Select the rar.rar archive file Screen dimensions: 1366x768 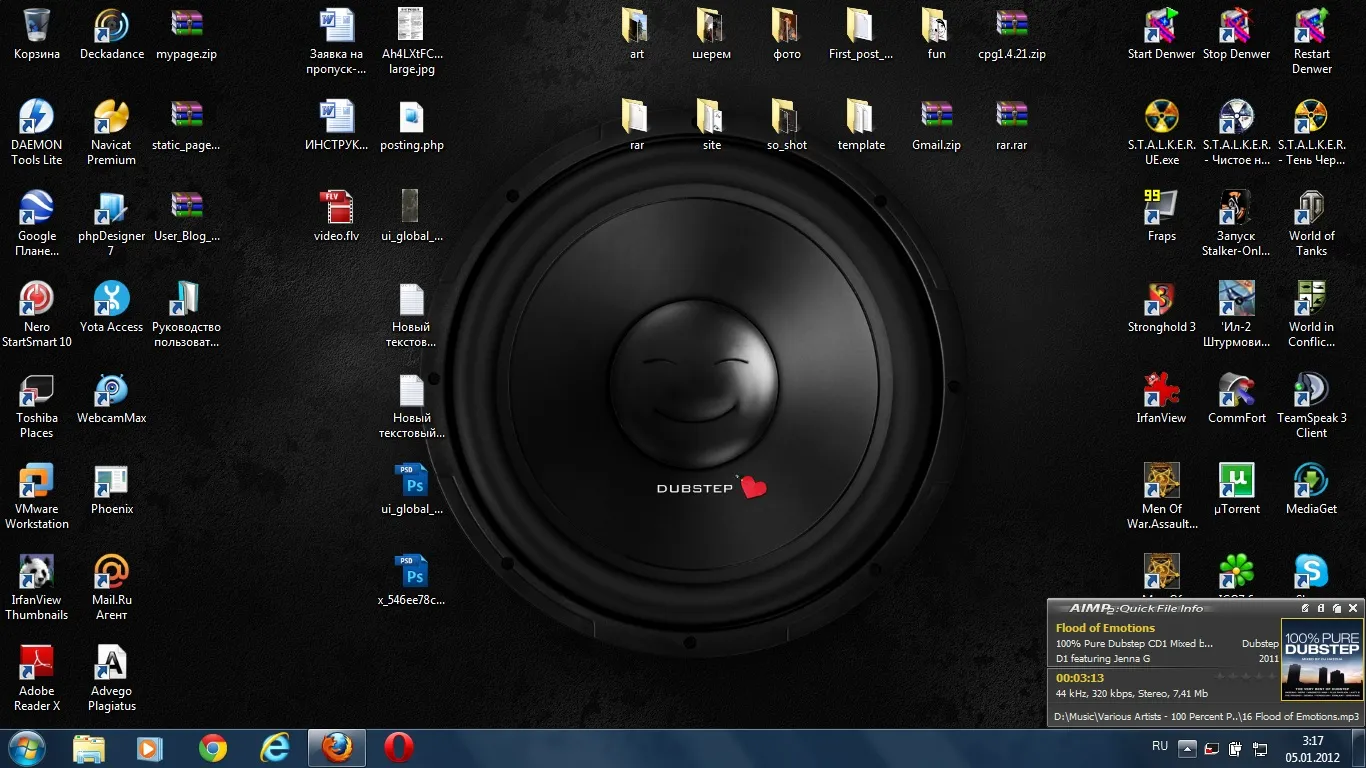click(x=1011, y=125)
